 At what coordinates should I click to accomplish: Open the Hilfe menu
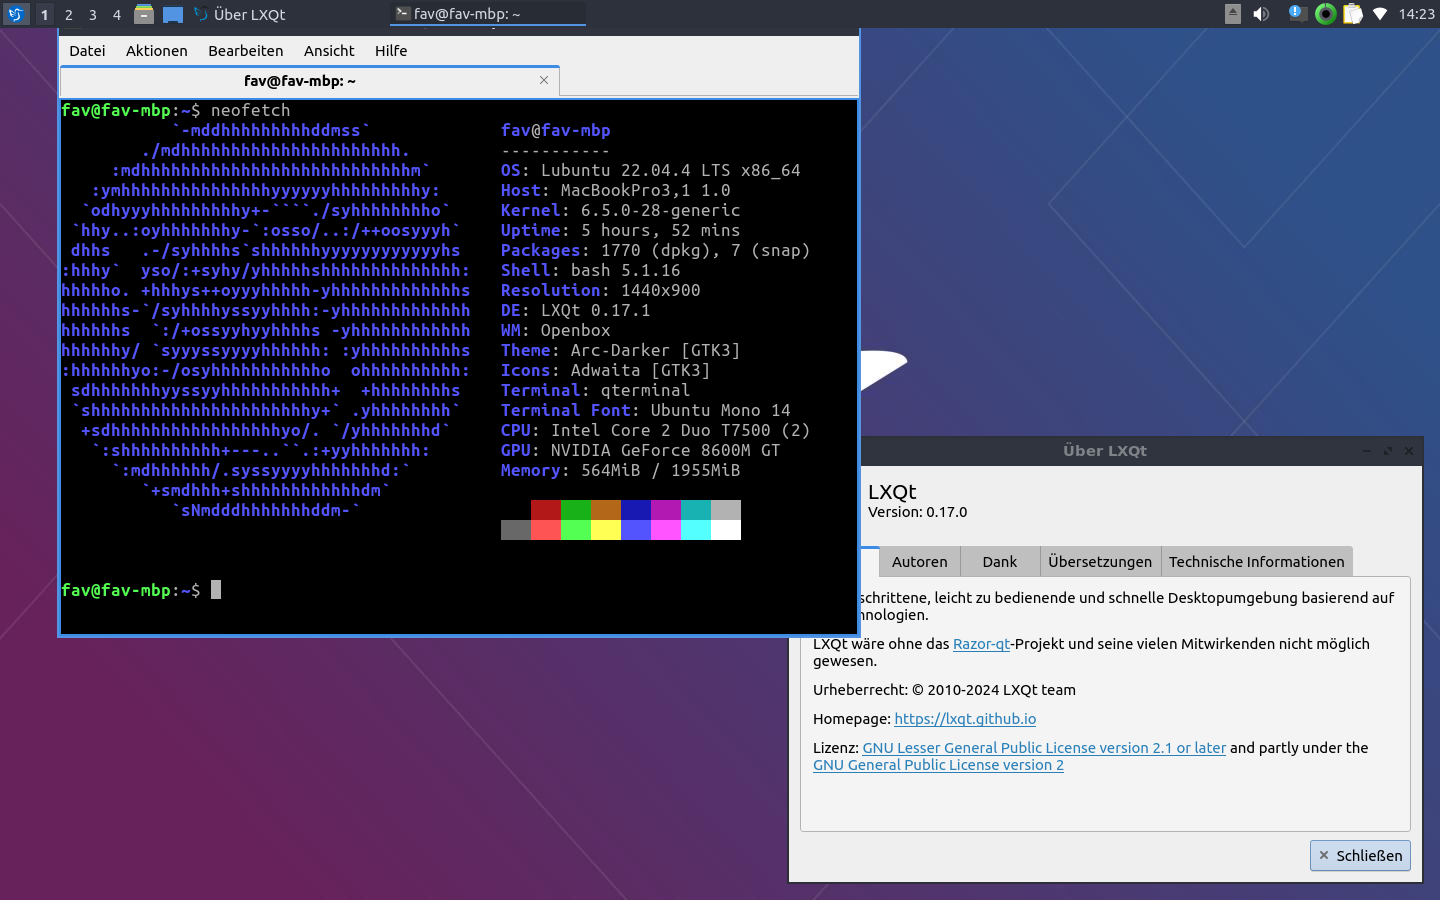pos(391,51)
